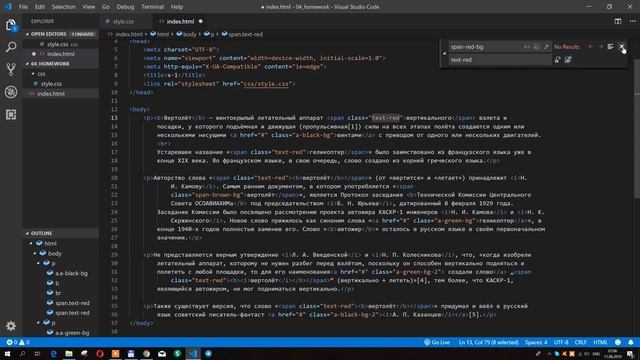Open the Terminal menu
The height and width of the screenshot is (360, 640).
coord(152,7)
